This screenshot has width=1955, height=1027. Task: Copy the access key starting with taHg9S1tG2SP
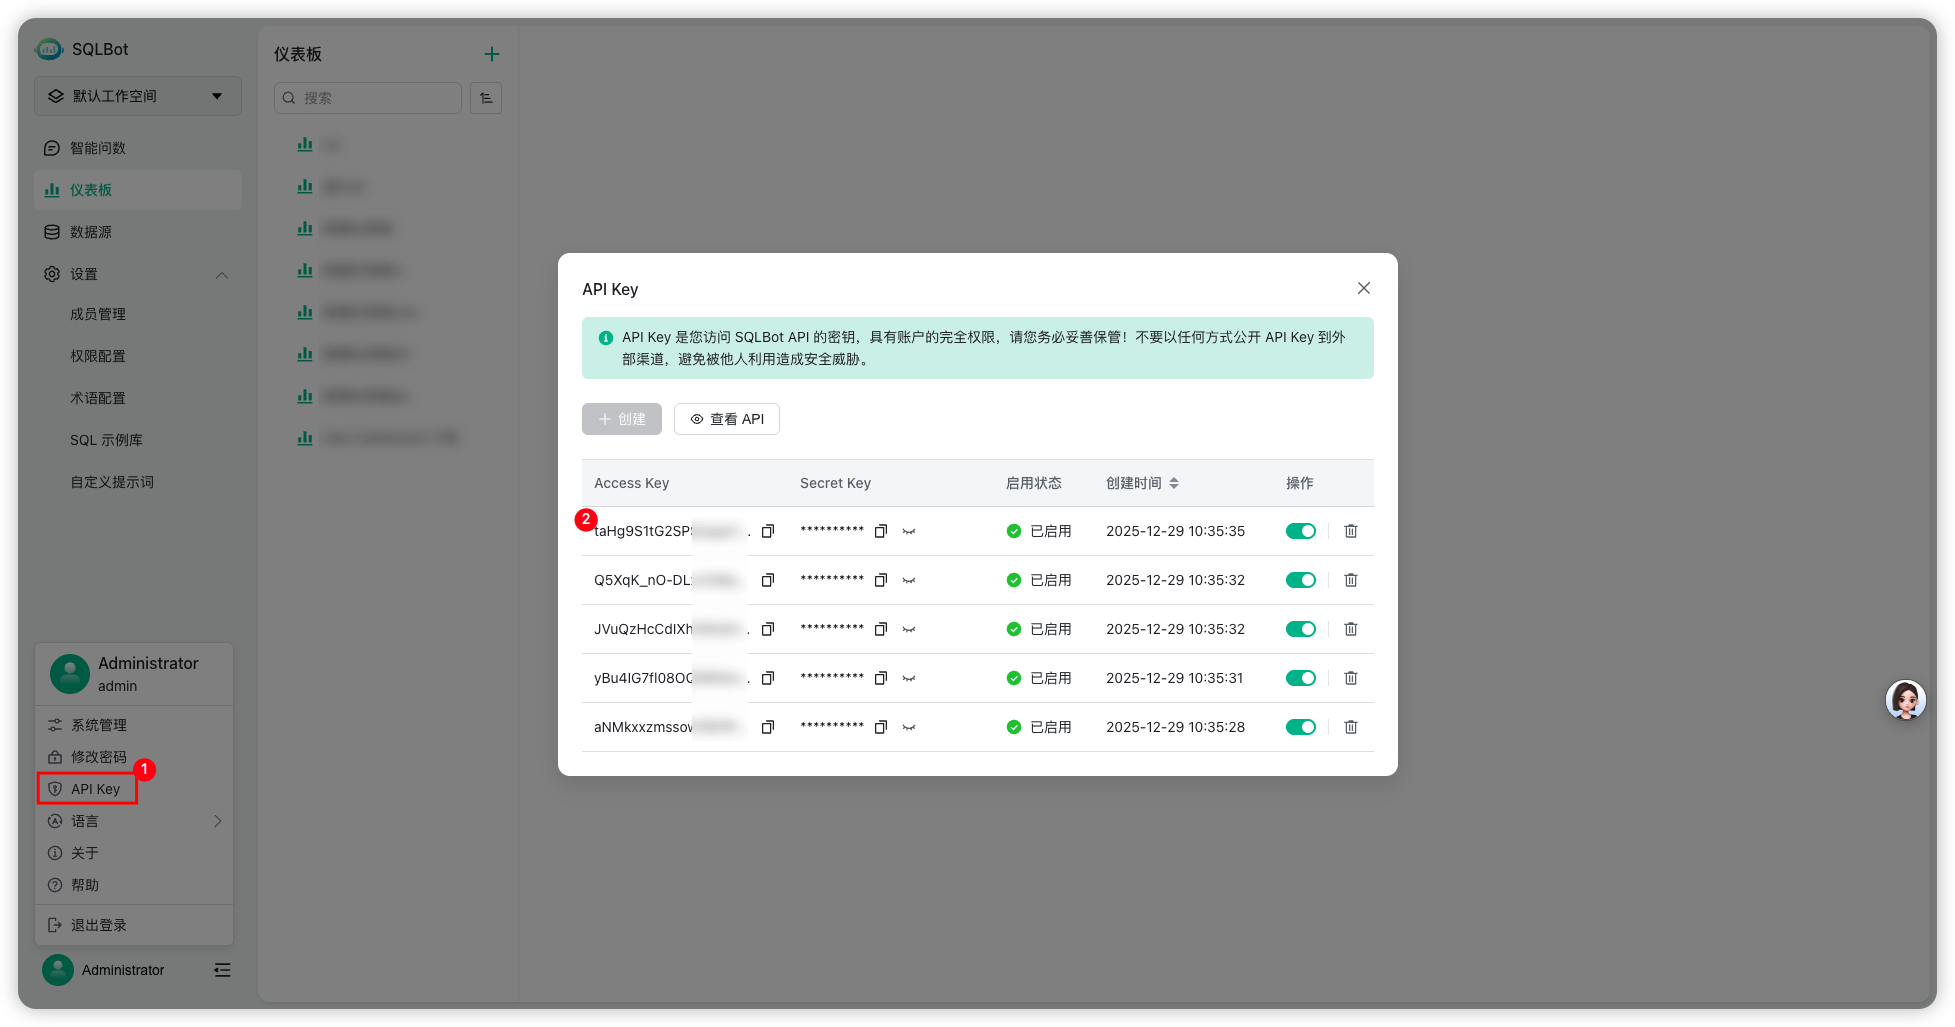(x=768, y=531)
